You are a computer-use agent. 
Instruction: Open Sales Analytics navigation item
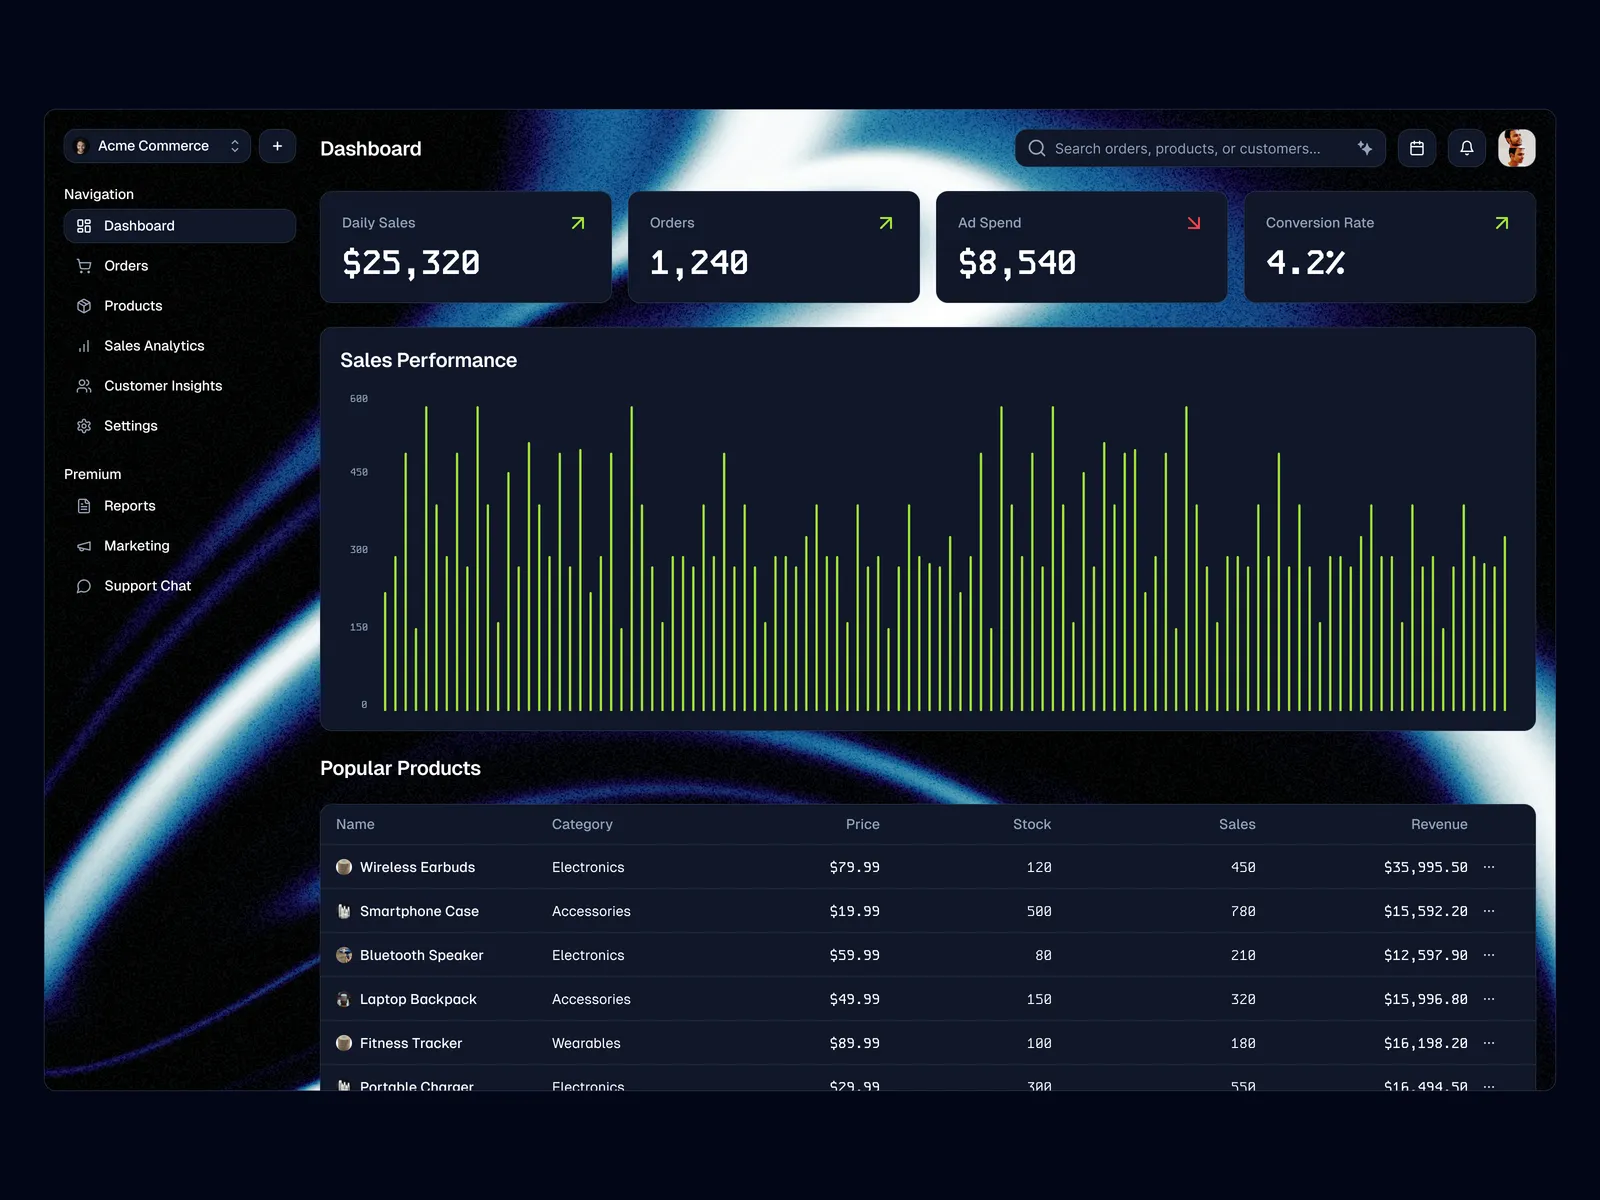pos(154,346)
